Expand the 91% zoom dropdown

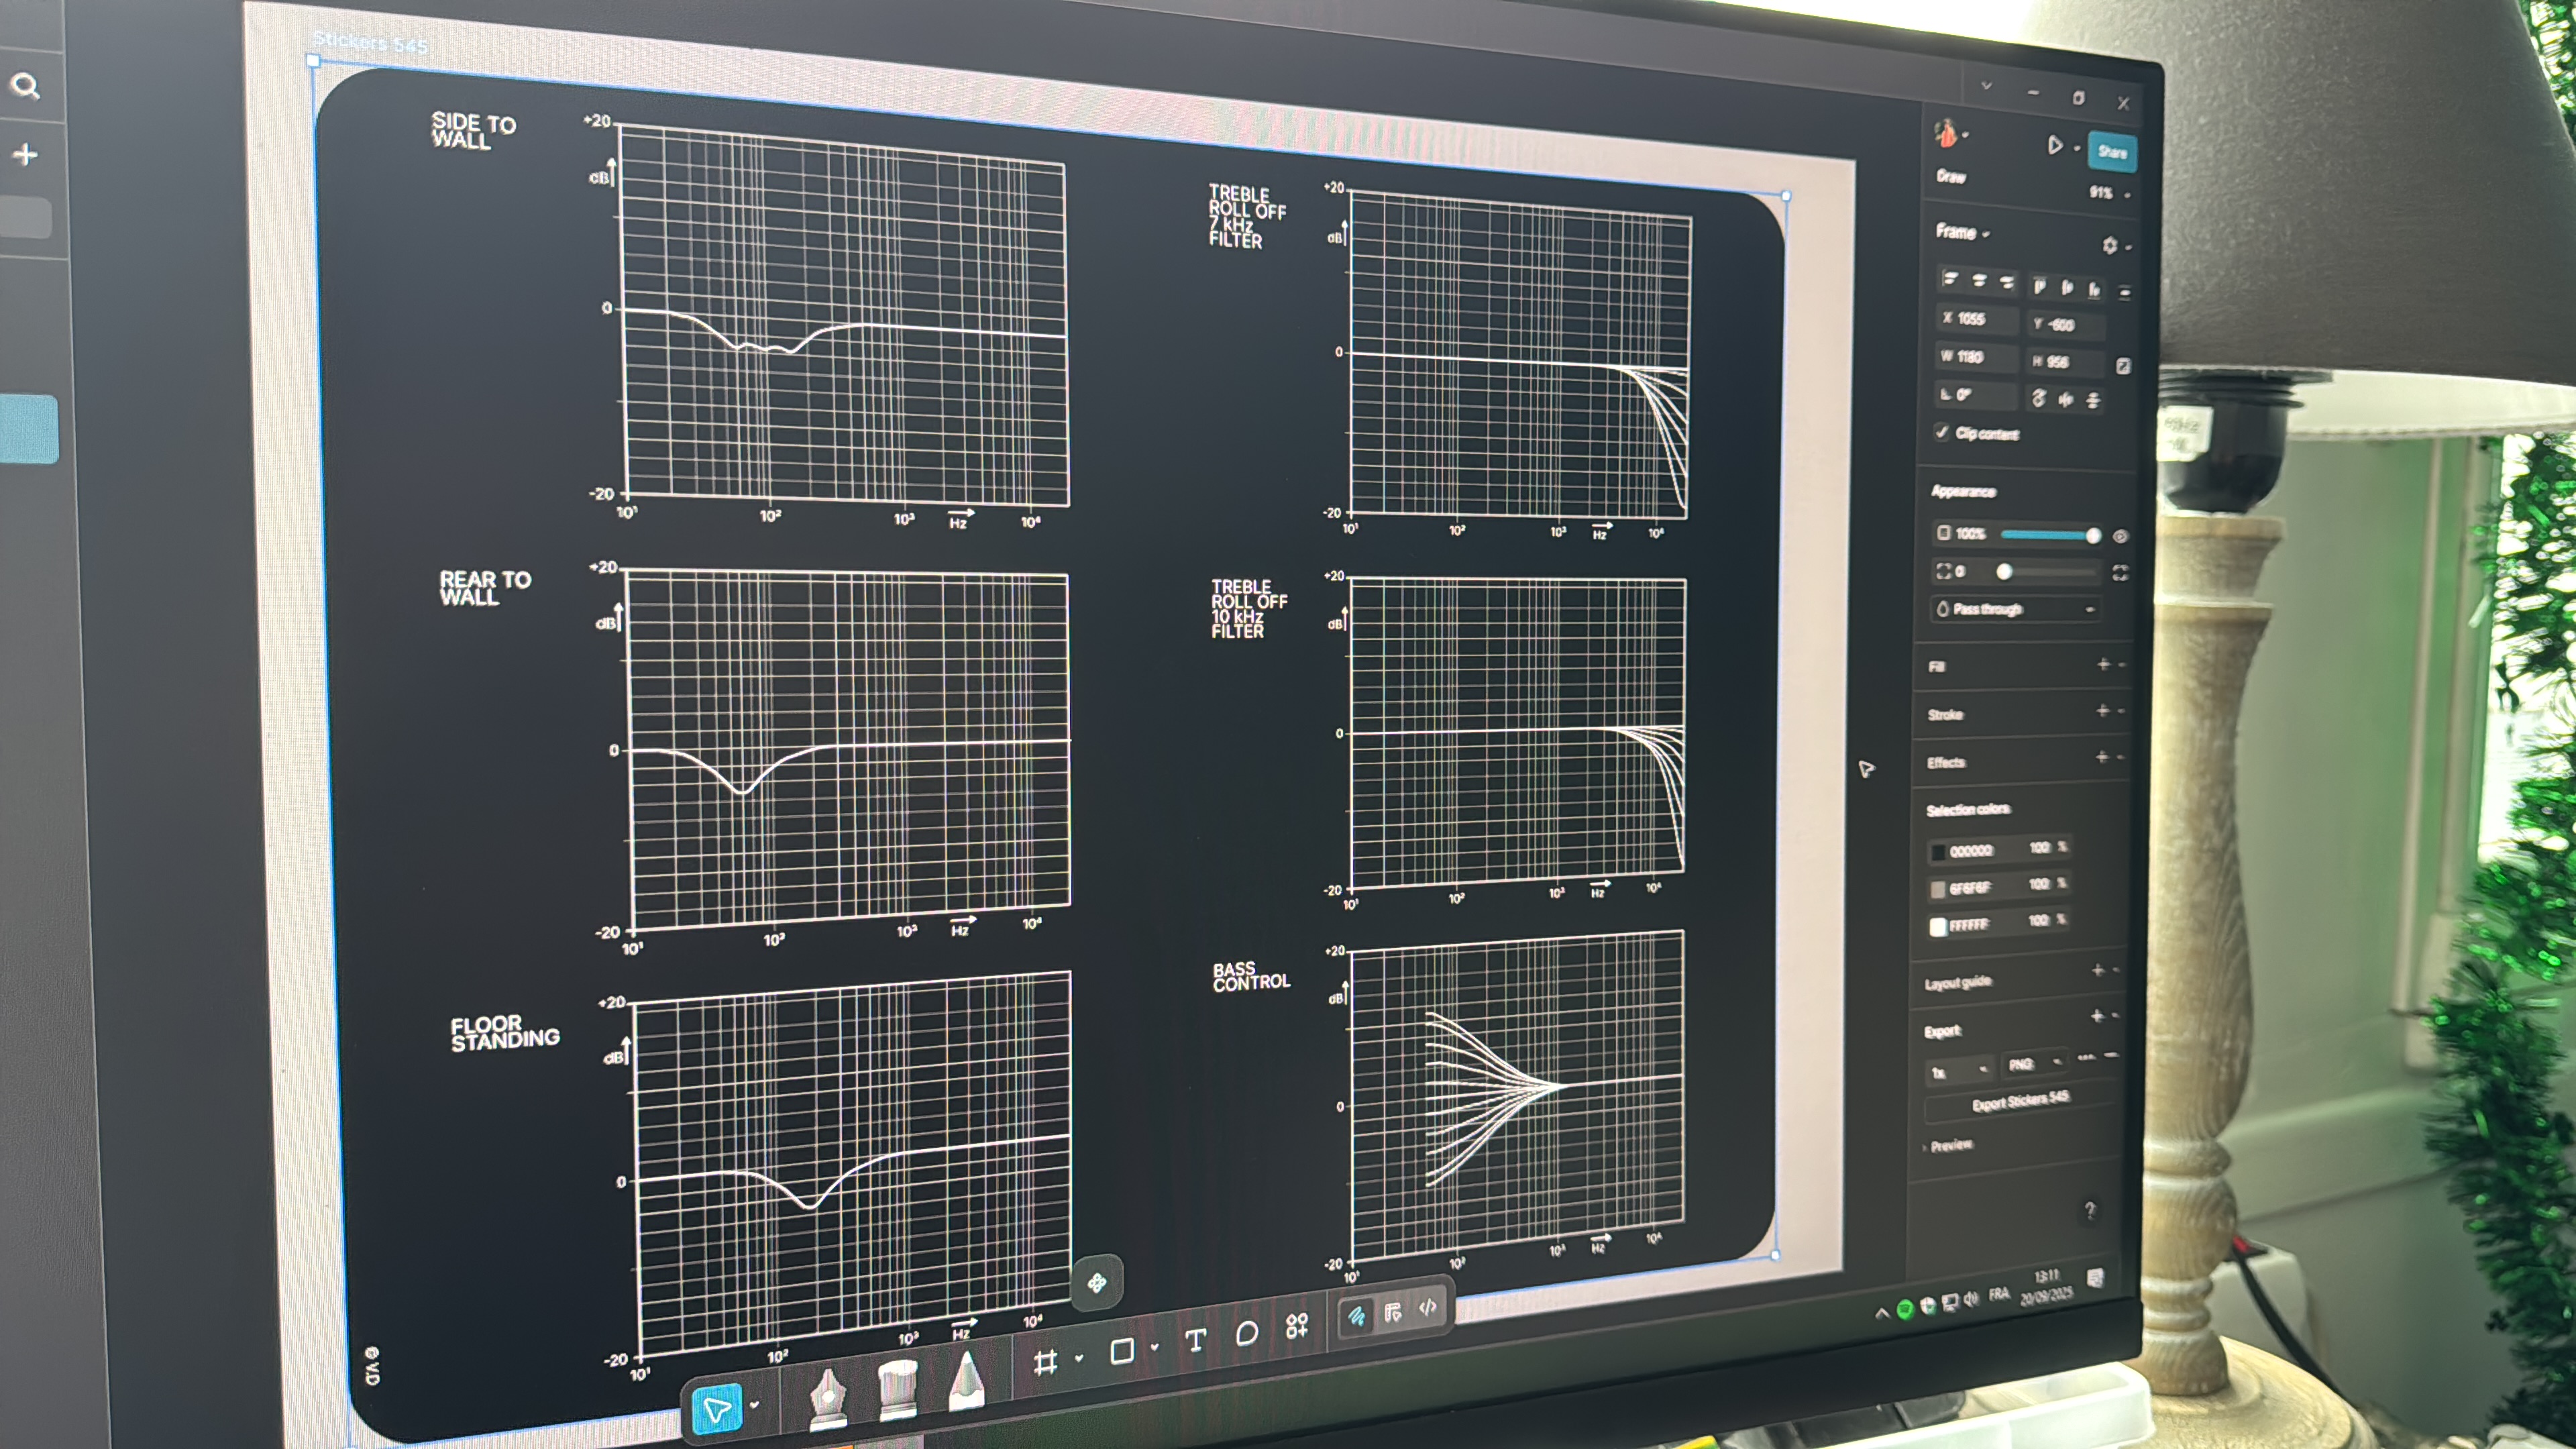tap(2109, 193)
